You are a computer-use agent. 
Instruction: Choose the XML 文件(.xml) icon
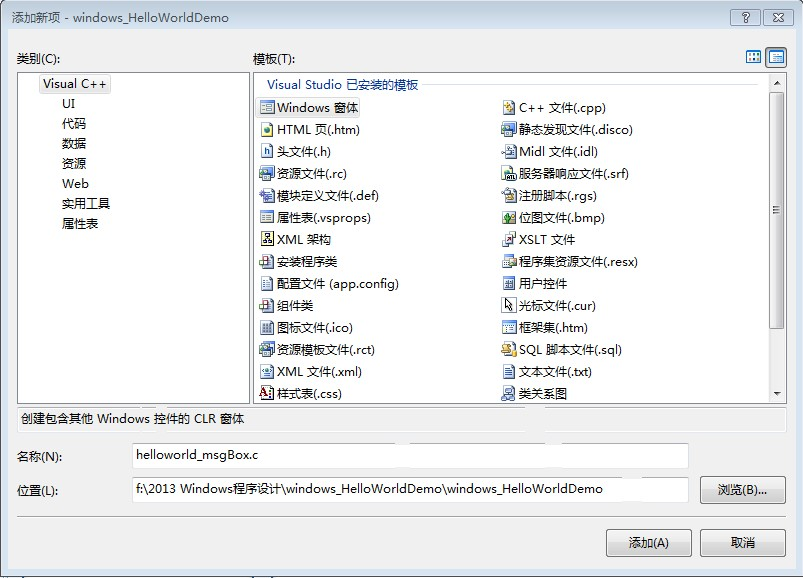[267, 372]
